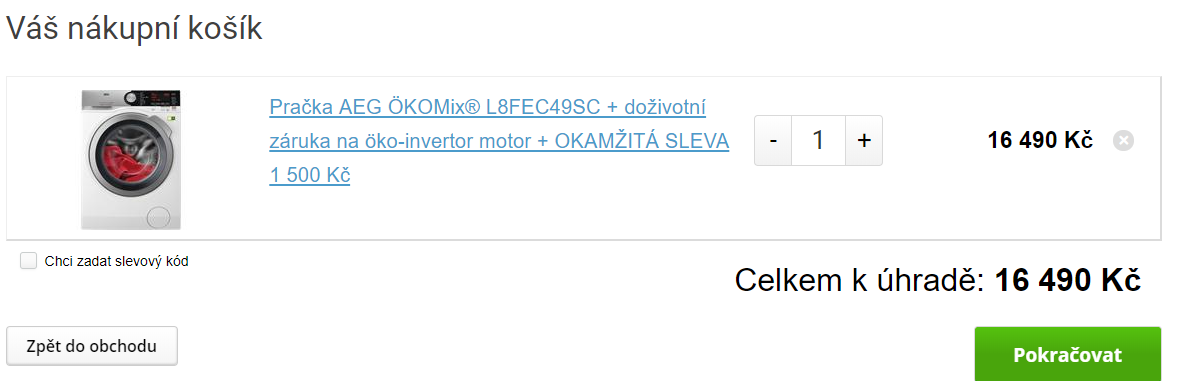
Task: Select the 'Chci zadat slevový kód' label text
Action: 116,262
